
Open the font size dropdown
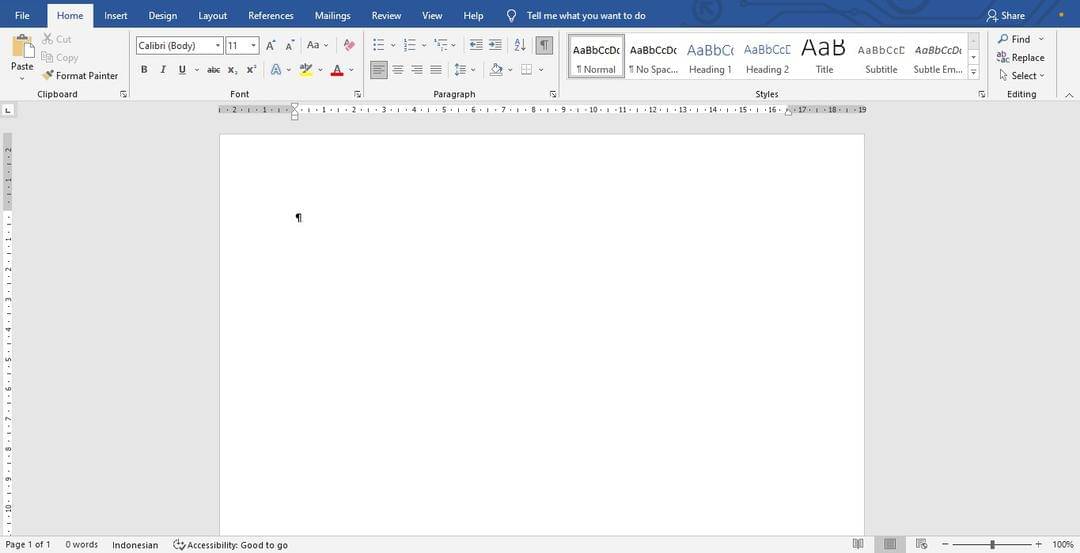[x=253, y=46]
